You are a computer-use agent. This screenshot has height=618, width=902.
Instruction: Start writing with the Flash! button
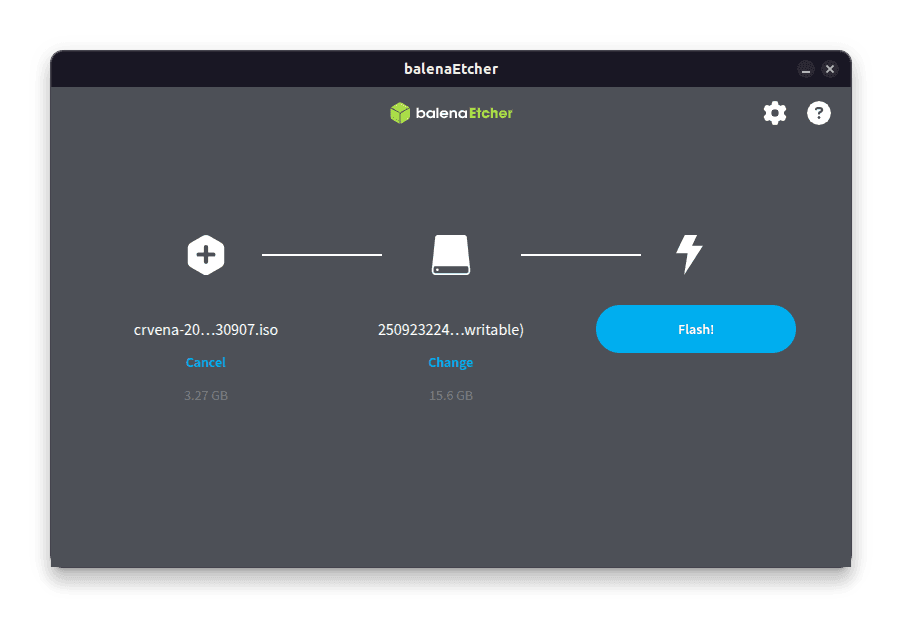pos(695,329)
